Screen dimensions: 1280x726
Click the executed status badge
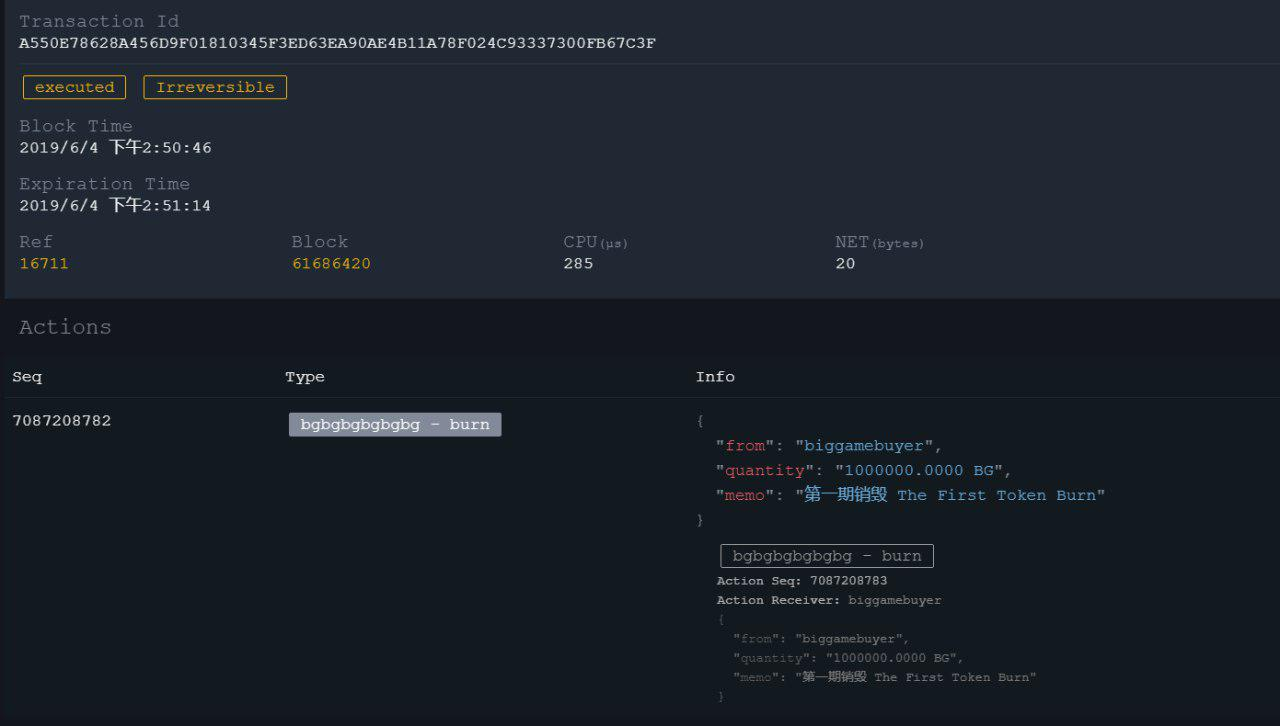pyautogui.click(x=75, y=87)
